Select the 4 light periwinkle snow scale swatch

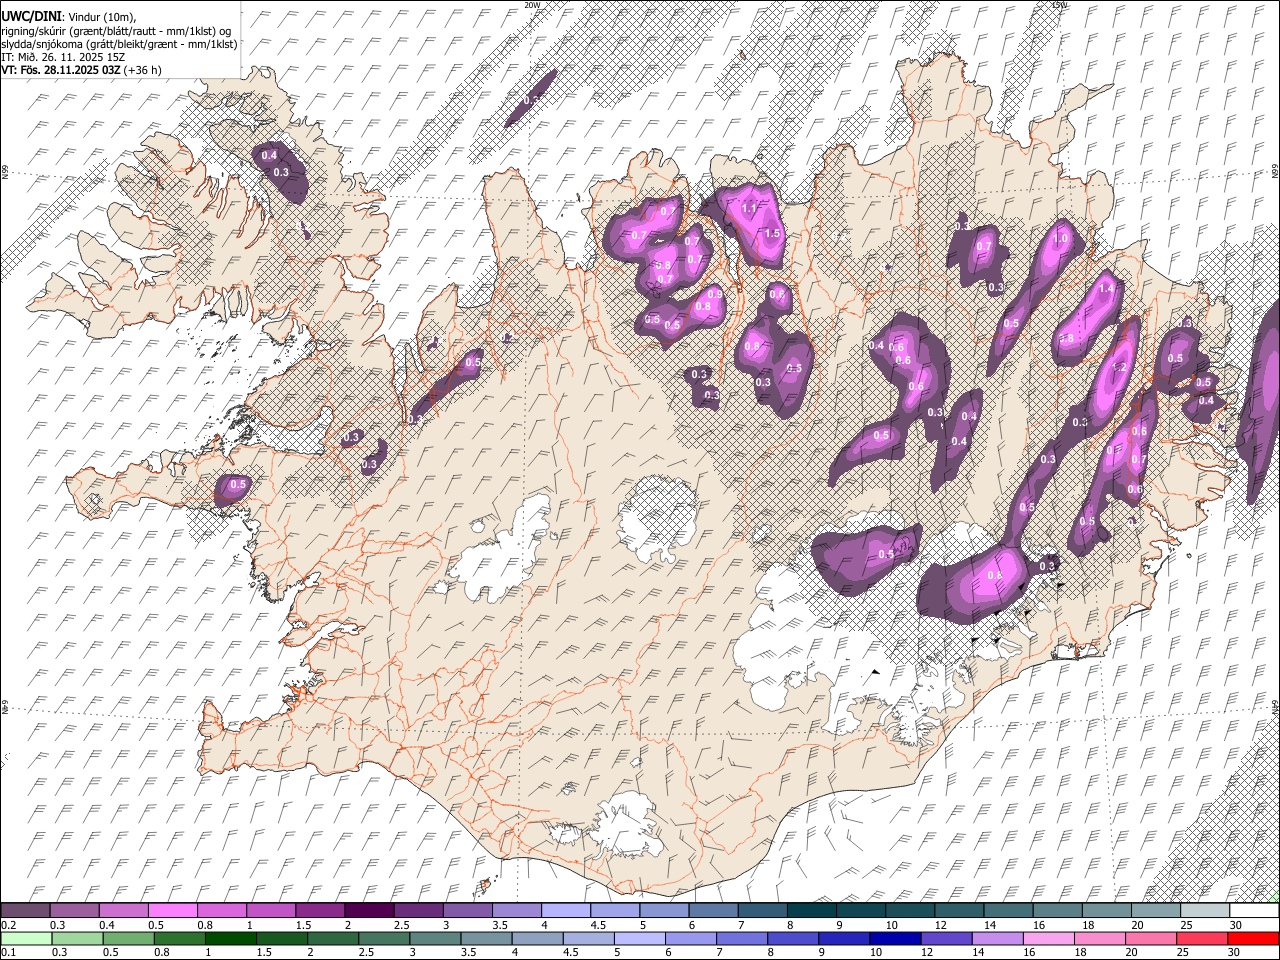click(x=566, y=911)
